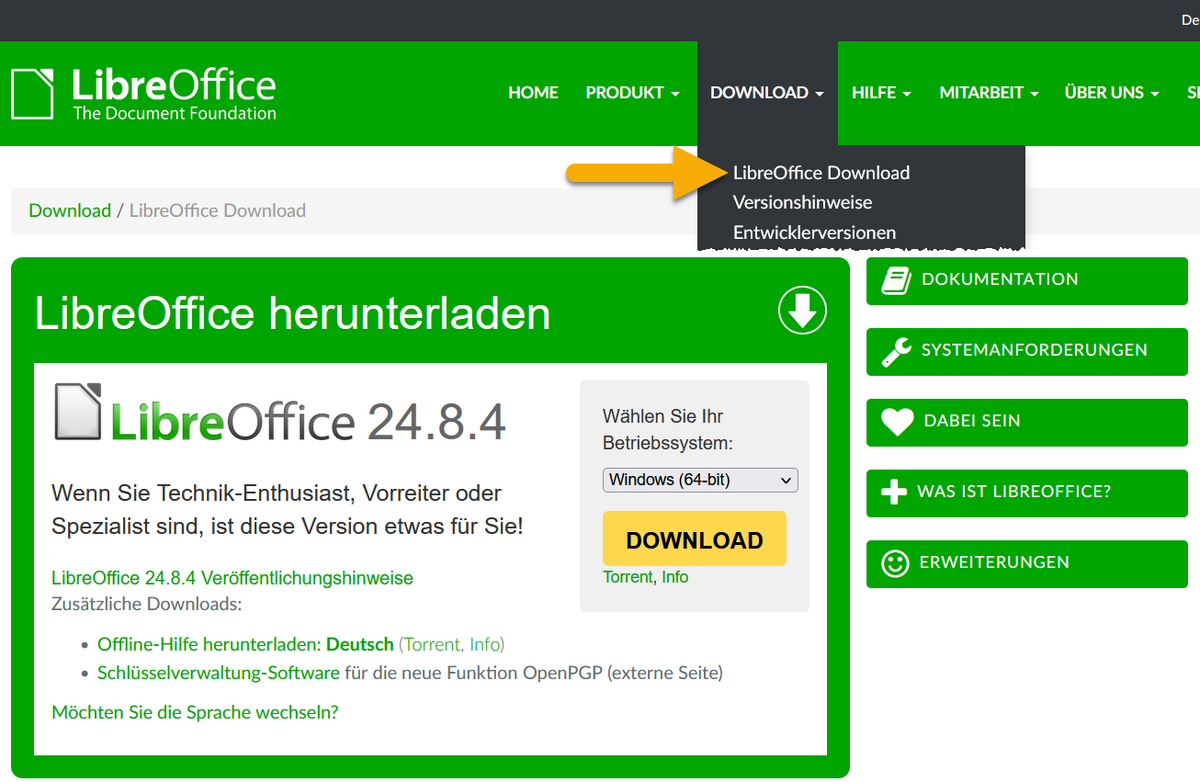Click the circular download arrow icon
The height and width of the screenshot is (782, 1200).
point(801,310)
